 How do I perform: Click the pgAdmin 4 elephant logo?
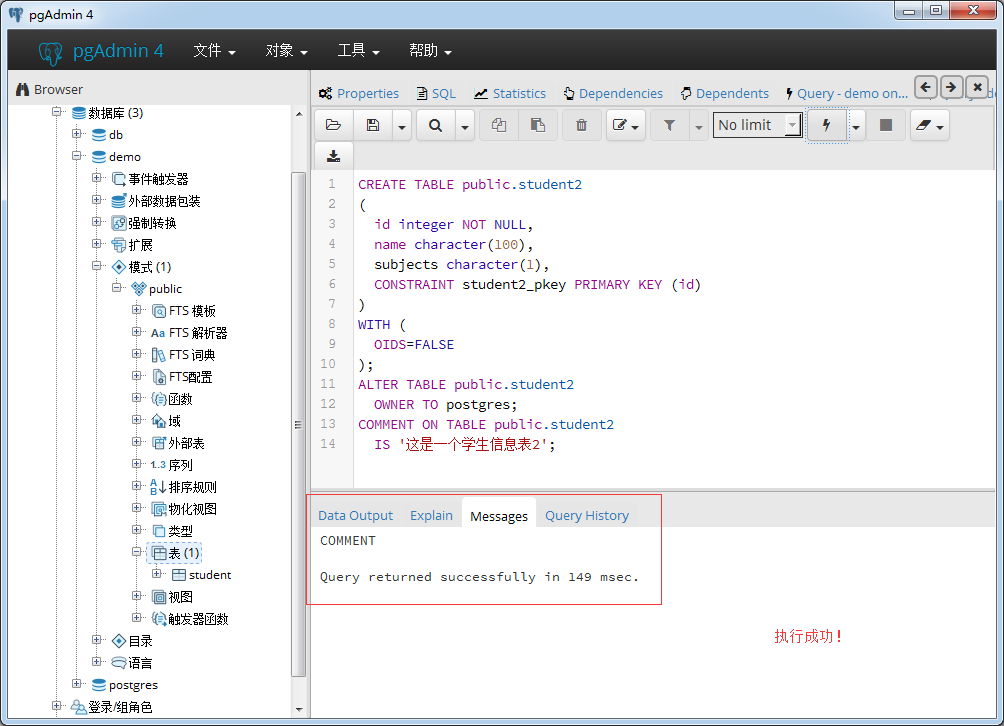click(x=51, y=51)
